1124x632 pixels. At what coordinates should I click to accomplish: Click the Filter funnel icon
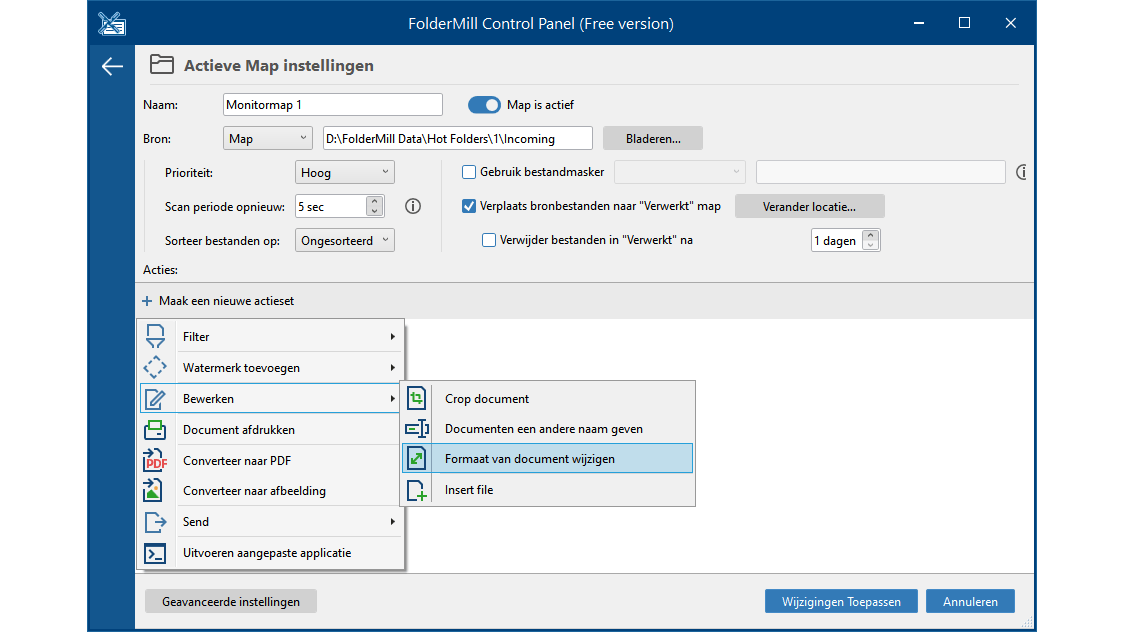(155, 337)
